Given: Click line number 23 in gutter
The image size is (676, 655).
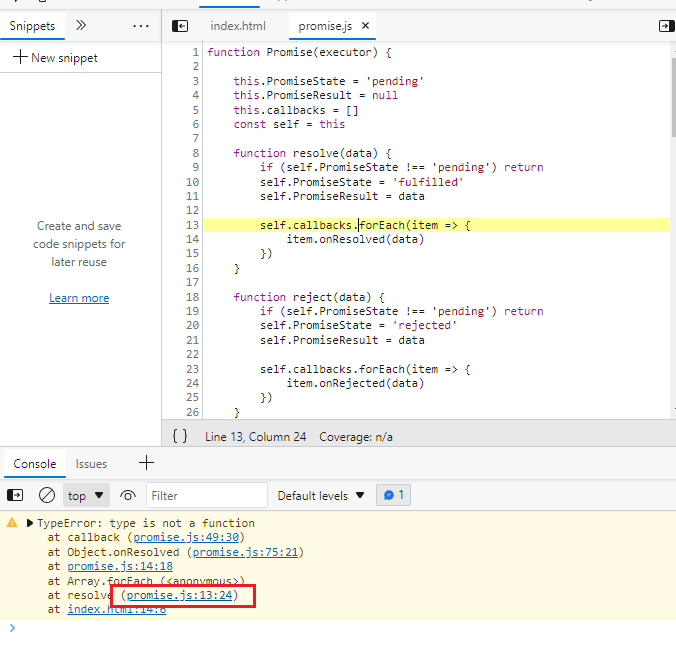Looking at the screenshot, I should 192,369.
